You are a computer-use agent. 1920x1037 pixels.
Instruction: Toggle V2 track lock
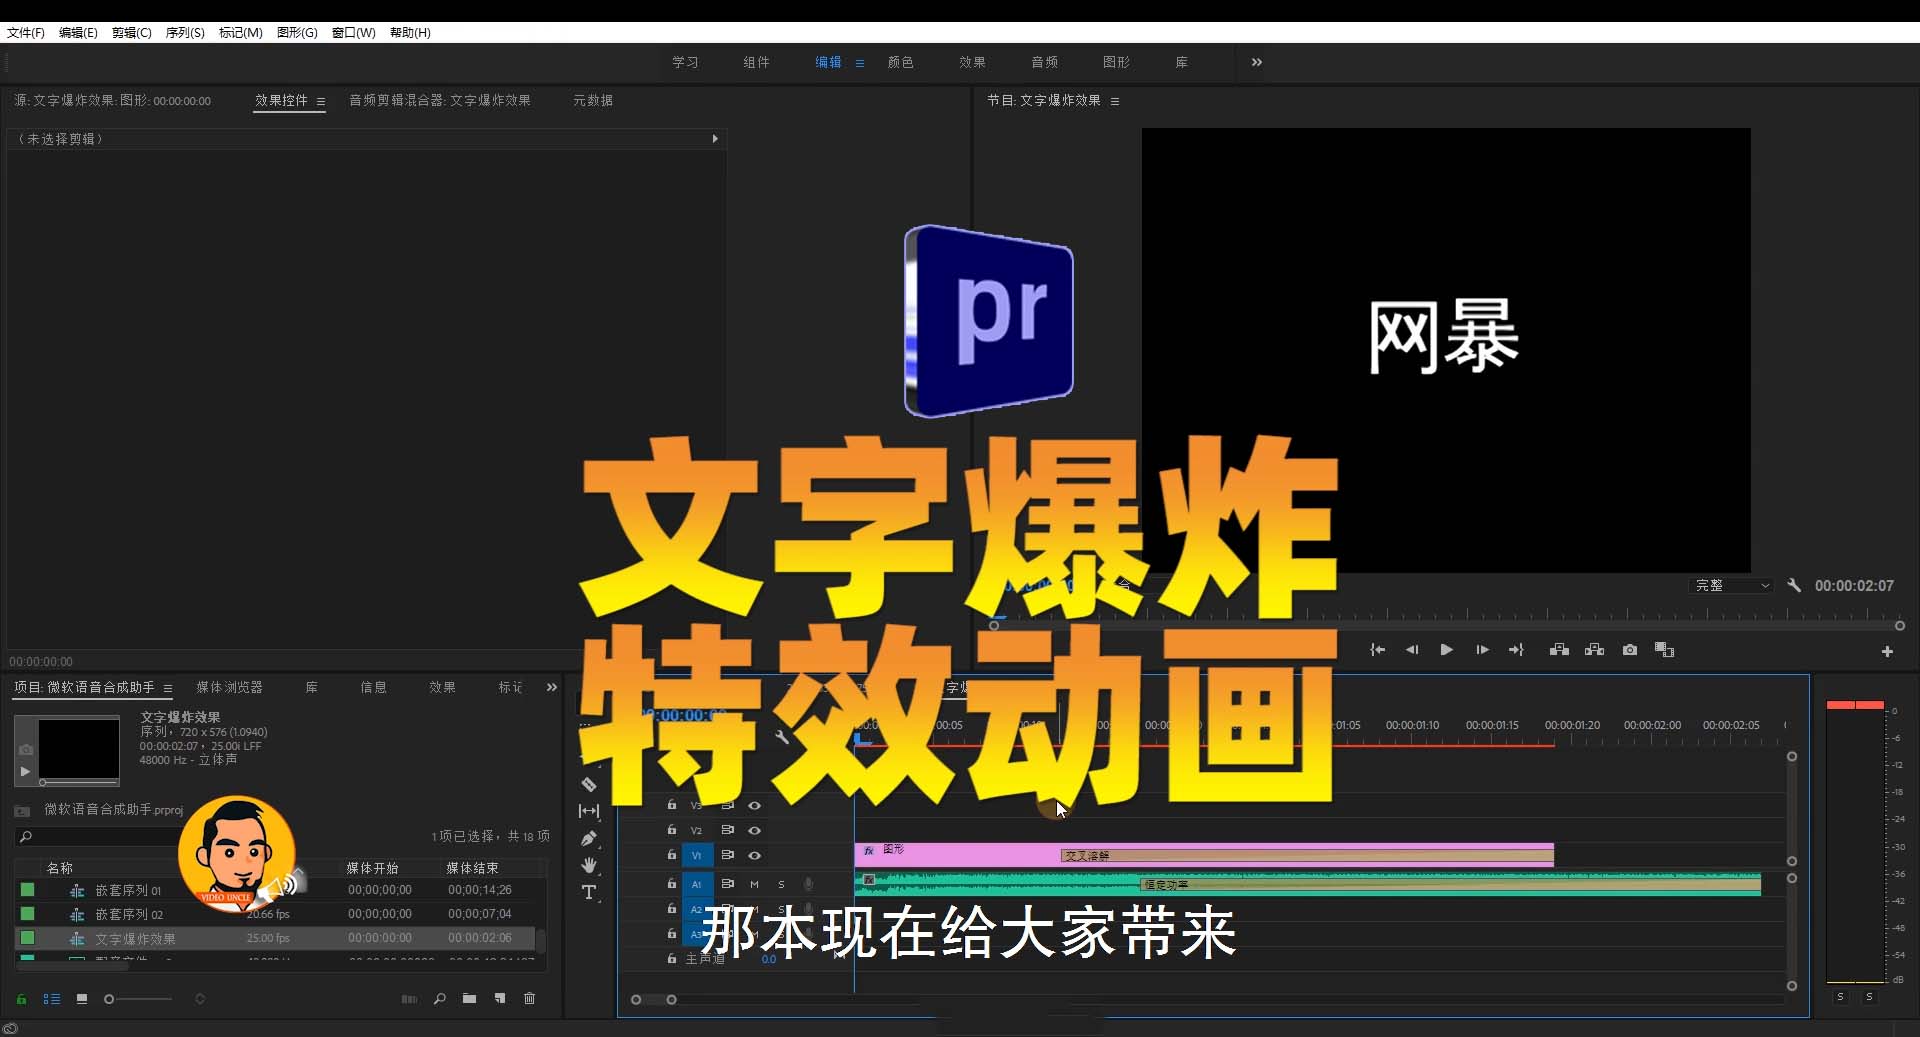click(672, 829)
